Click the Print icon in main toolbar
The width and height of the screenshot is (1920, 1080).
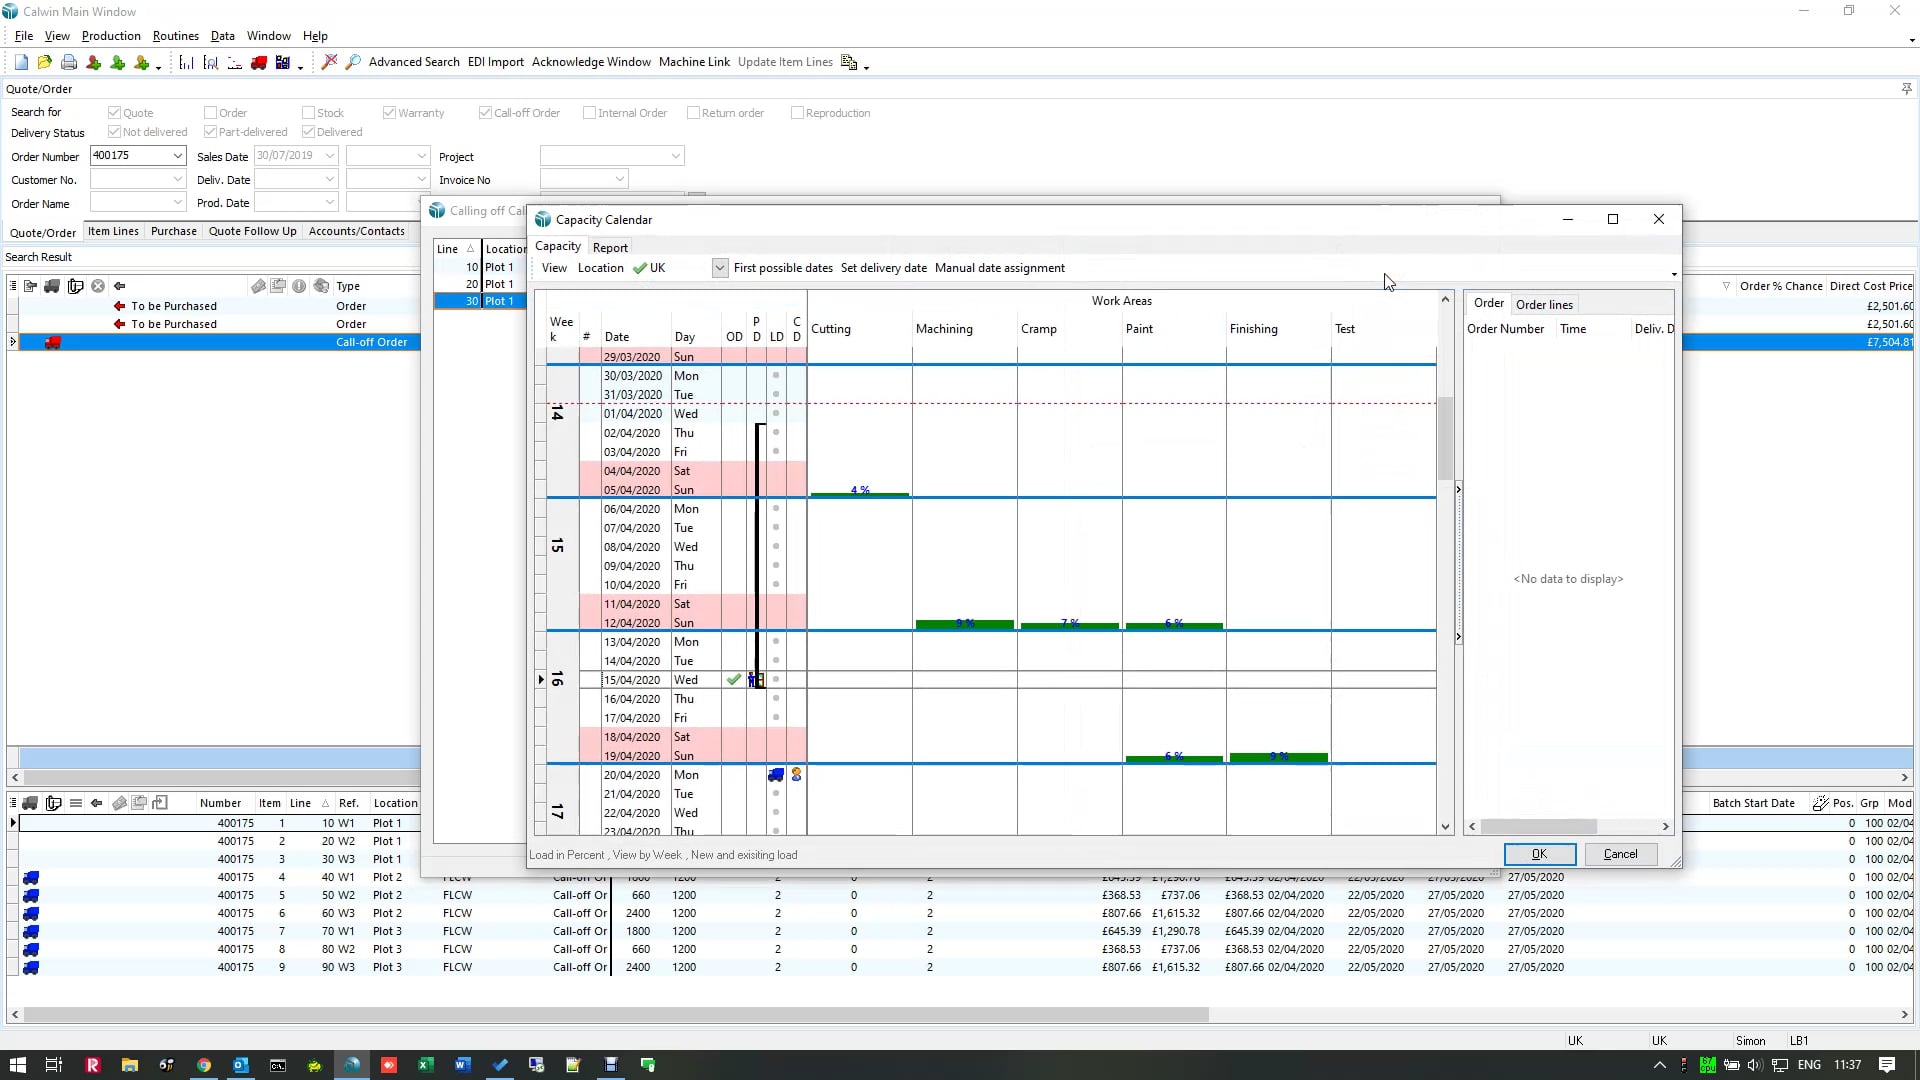tap(69, 62)
